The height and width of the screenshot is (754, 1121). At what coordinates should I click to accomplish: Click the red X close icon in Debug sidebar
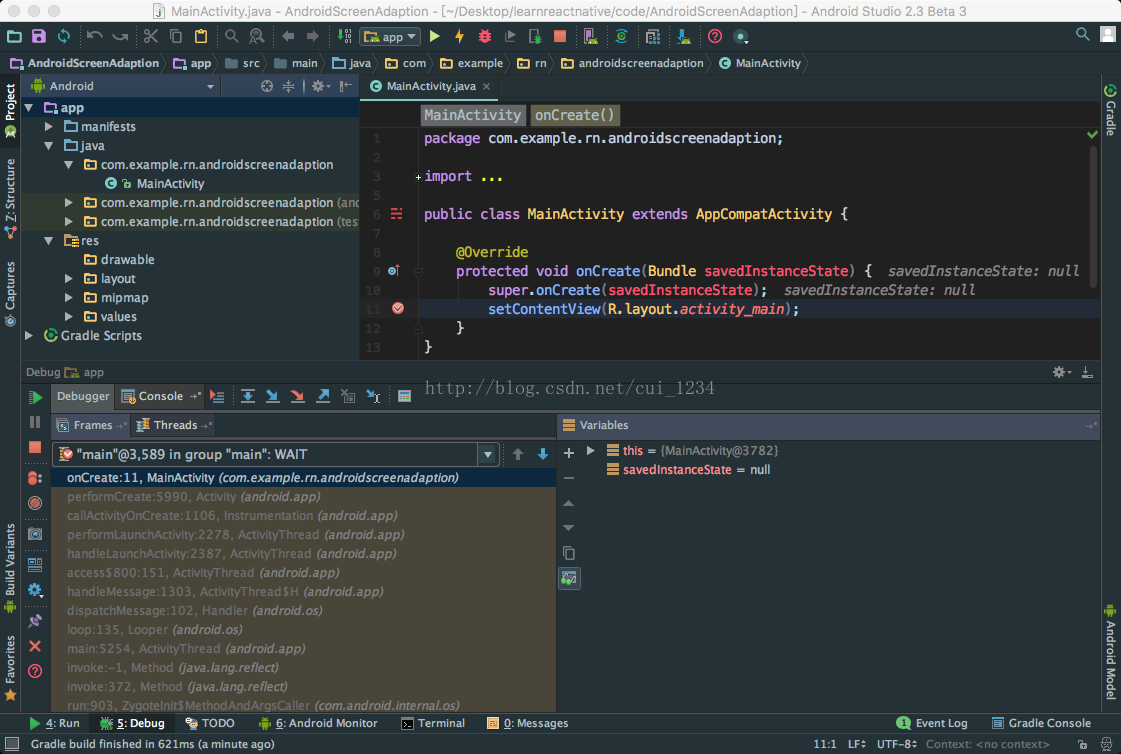[x=34, y=646]
